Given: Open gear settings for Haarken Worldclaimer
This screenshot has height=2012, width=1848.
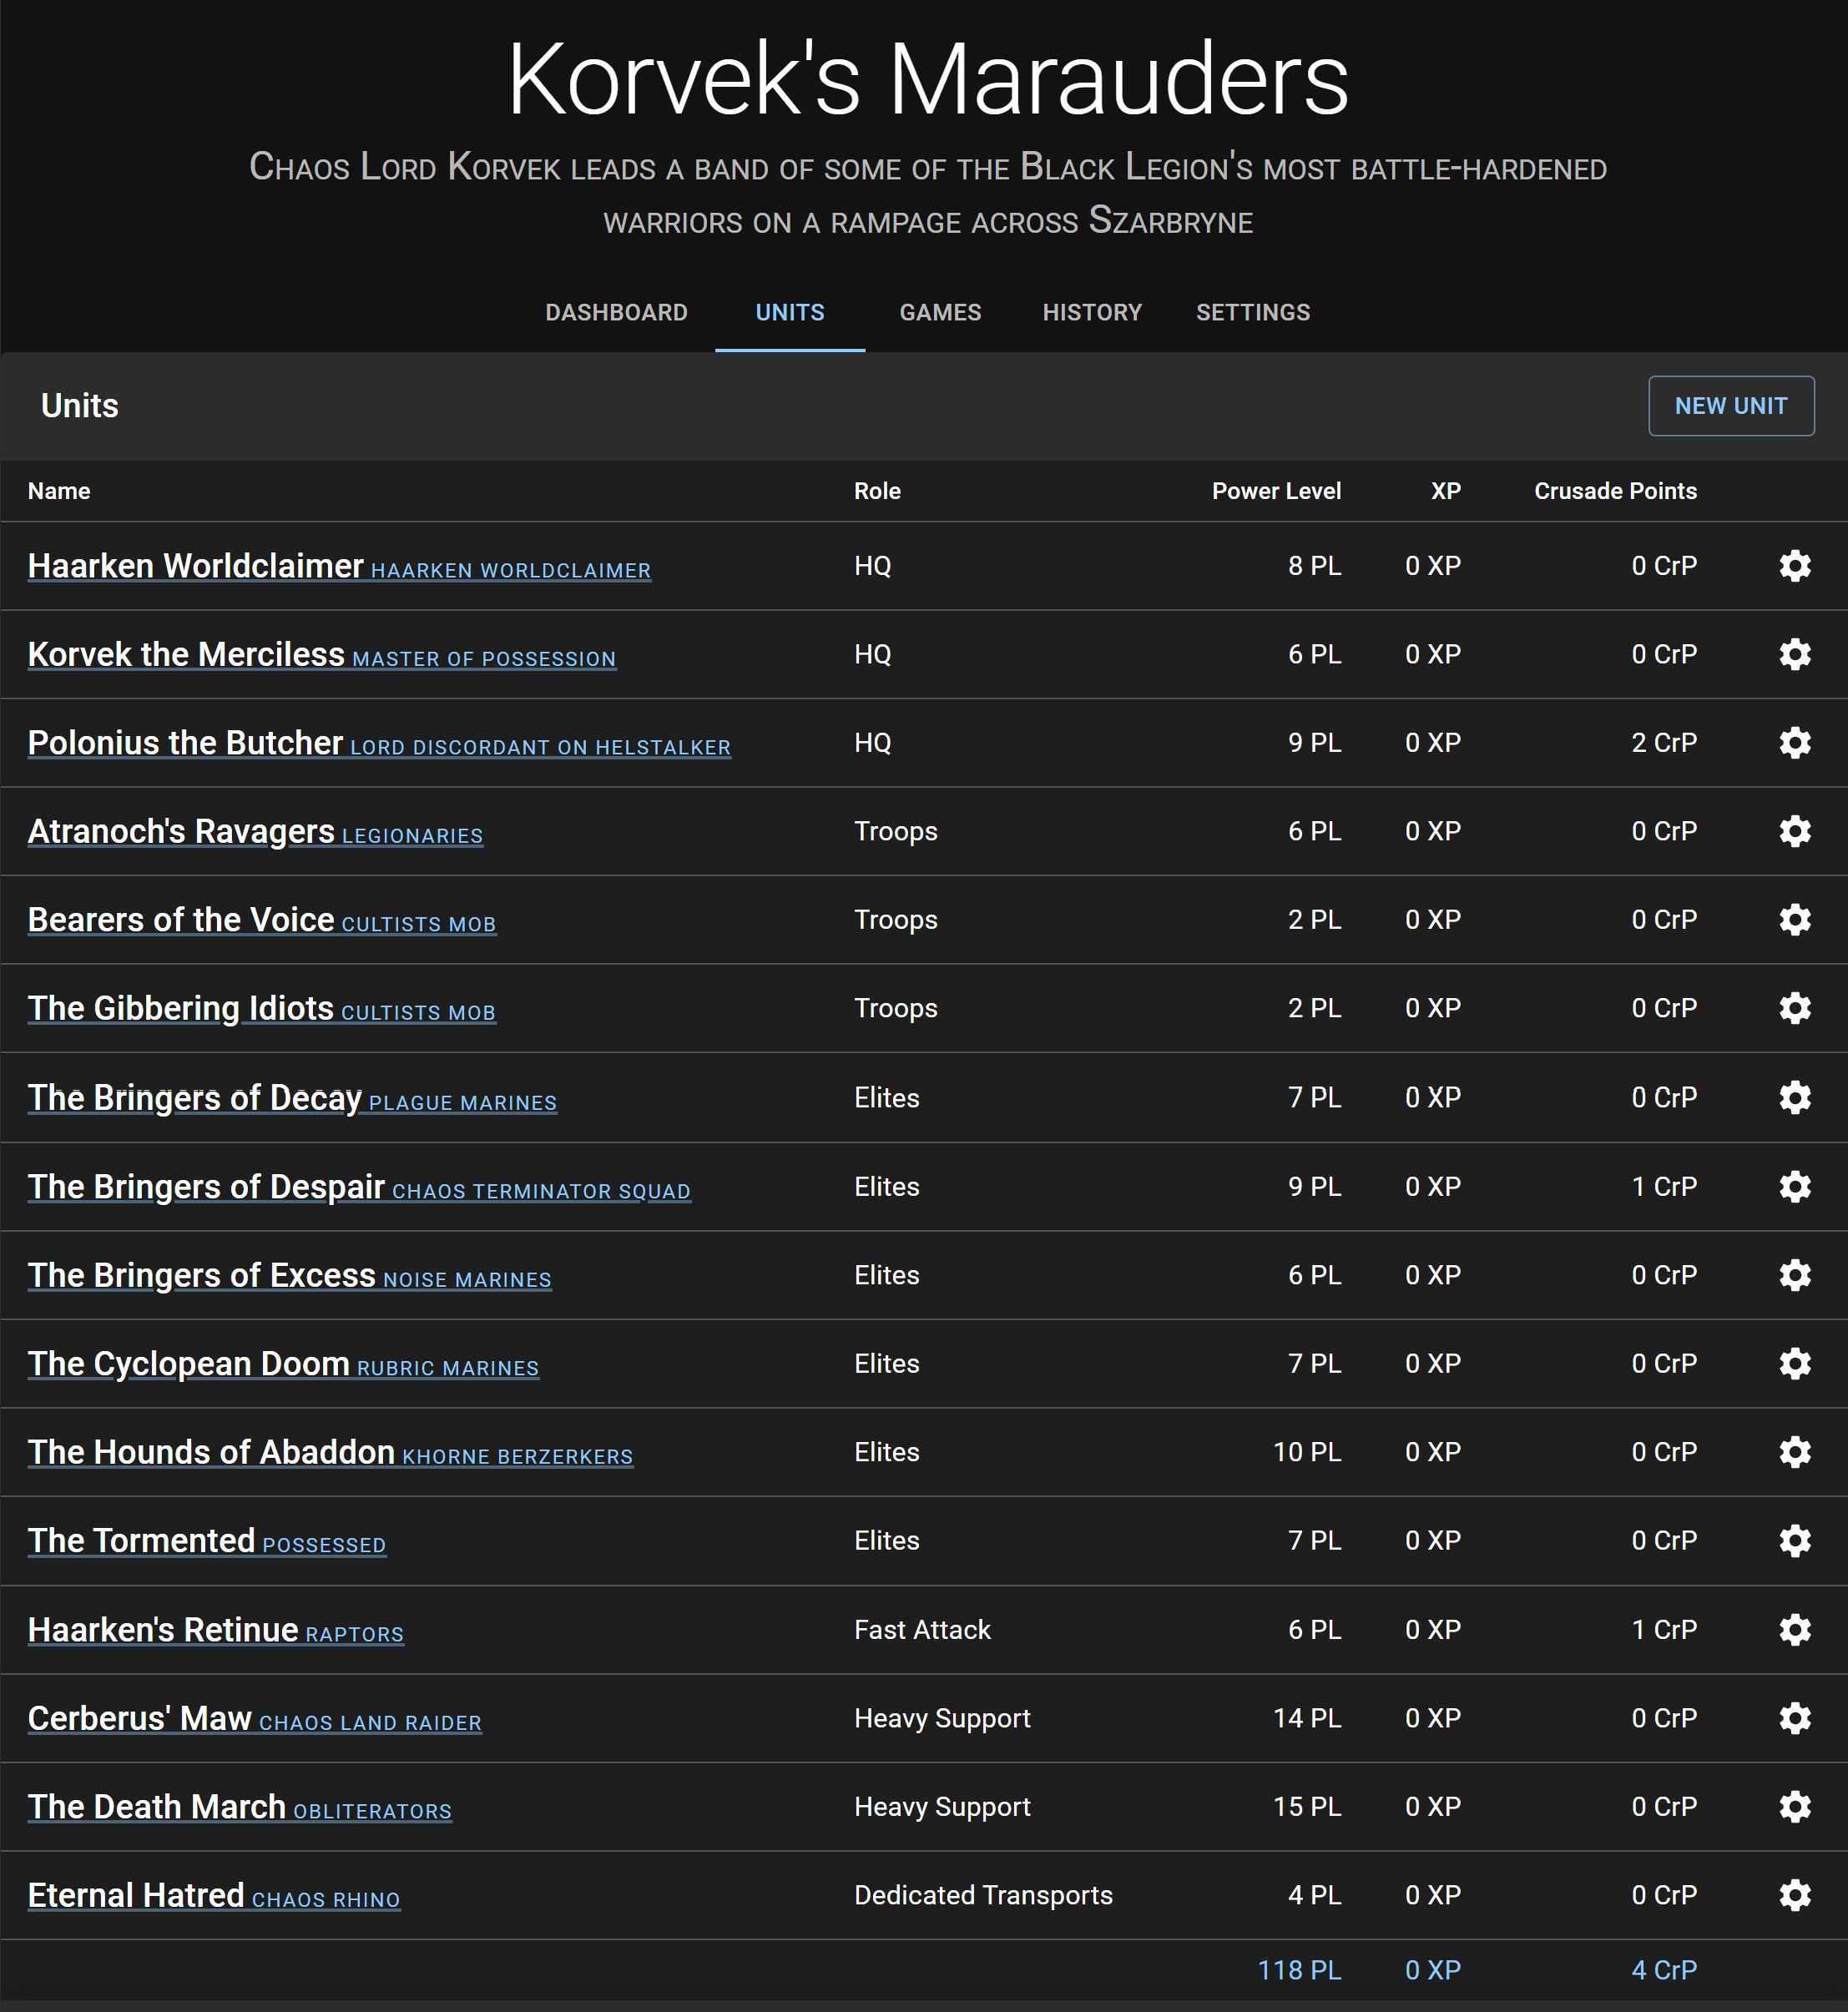Looking at the screenshot, I should point(1795,566).
